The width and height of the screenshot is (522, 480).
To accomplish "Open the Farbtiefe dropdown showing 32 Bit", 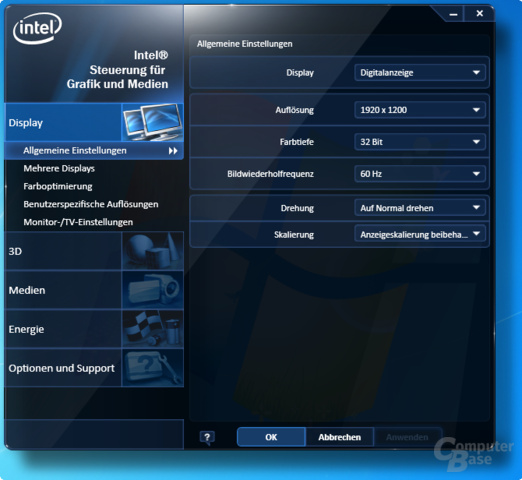I will coord(420,142).
